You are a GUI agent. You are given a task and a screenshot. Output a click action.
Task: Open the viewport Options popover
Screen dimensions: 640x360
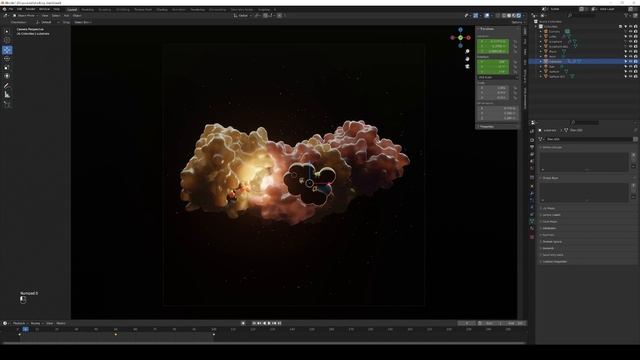click(518, 22)
